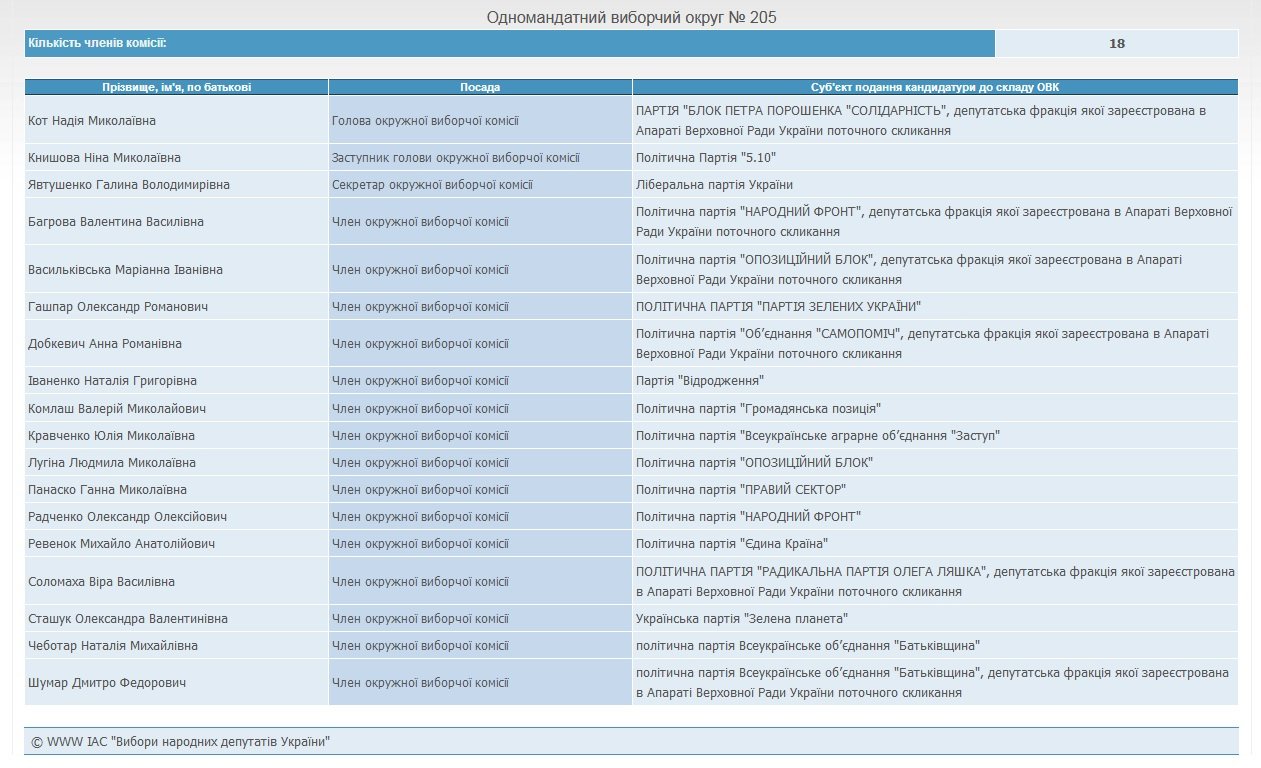The height and width of the screenshot is (768, 1261).
Task: Select the name Шумар Дмитро Федорович
Action: click(x=106, y=683)
